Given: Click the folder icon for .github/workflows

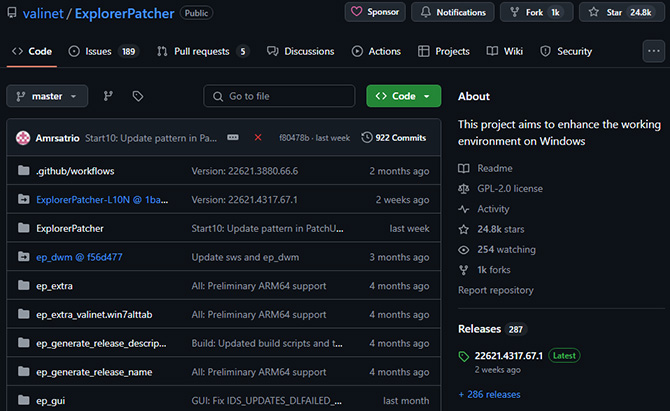Looking at the screenshot, I should pyautogui.click(x=24, y=170).
